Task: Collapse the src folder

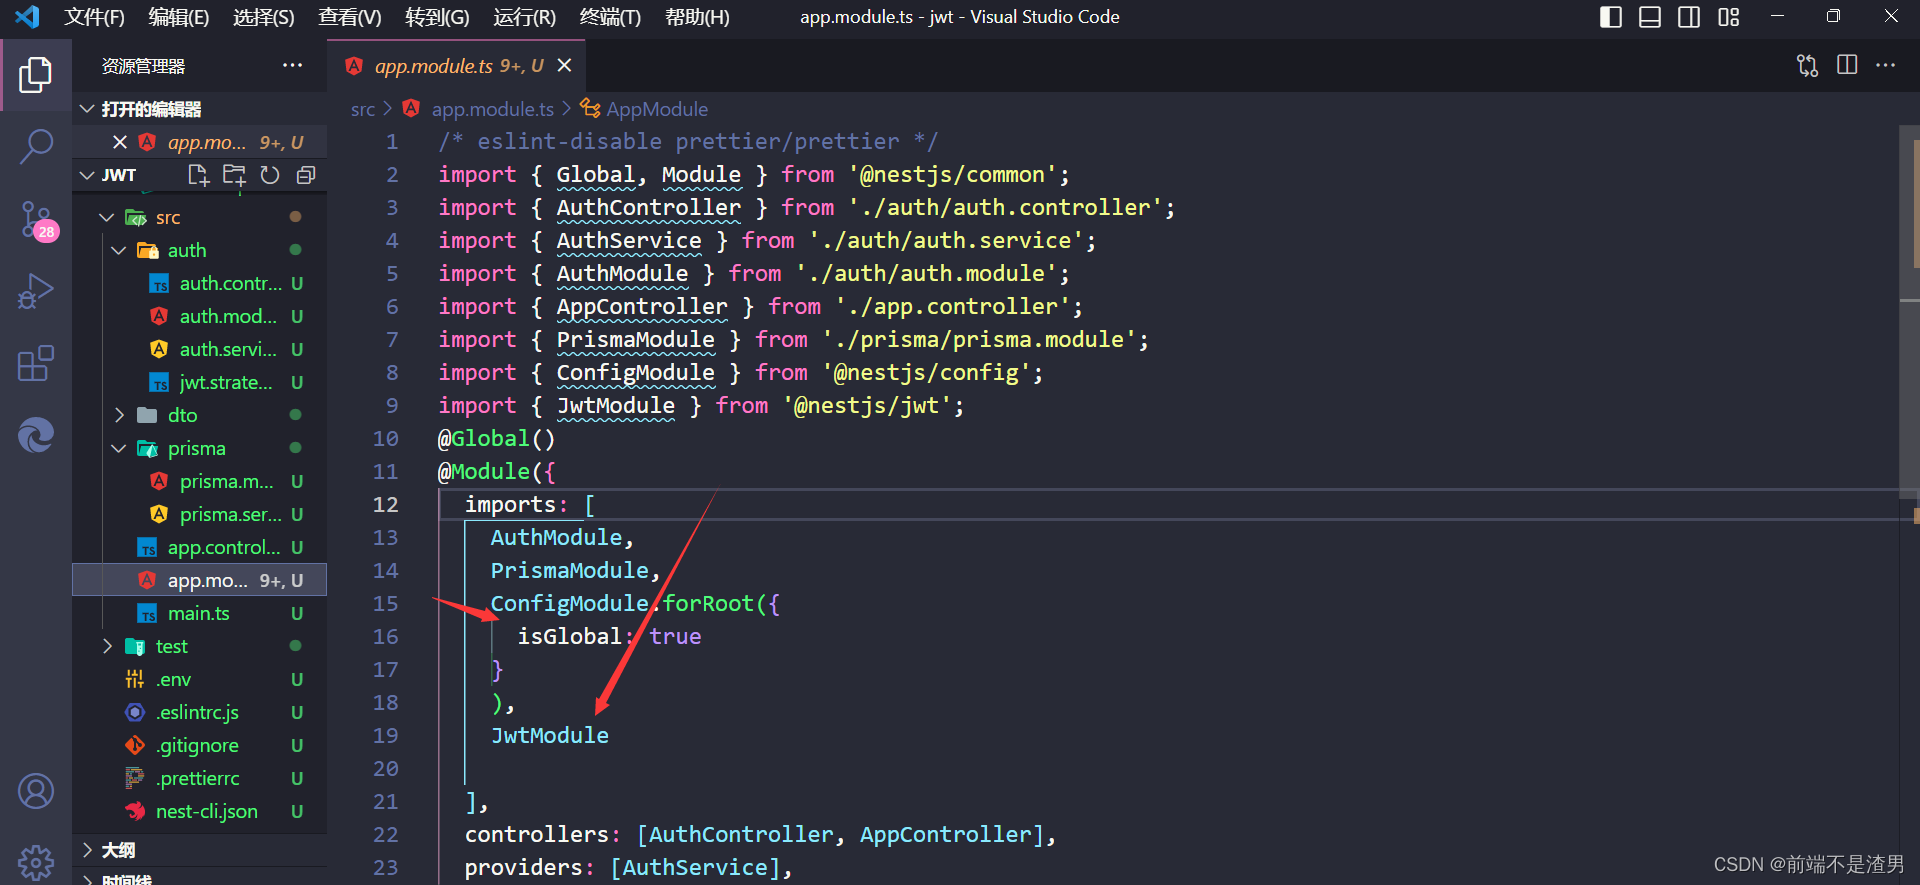Action: (106, 217)
